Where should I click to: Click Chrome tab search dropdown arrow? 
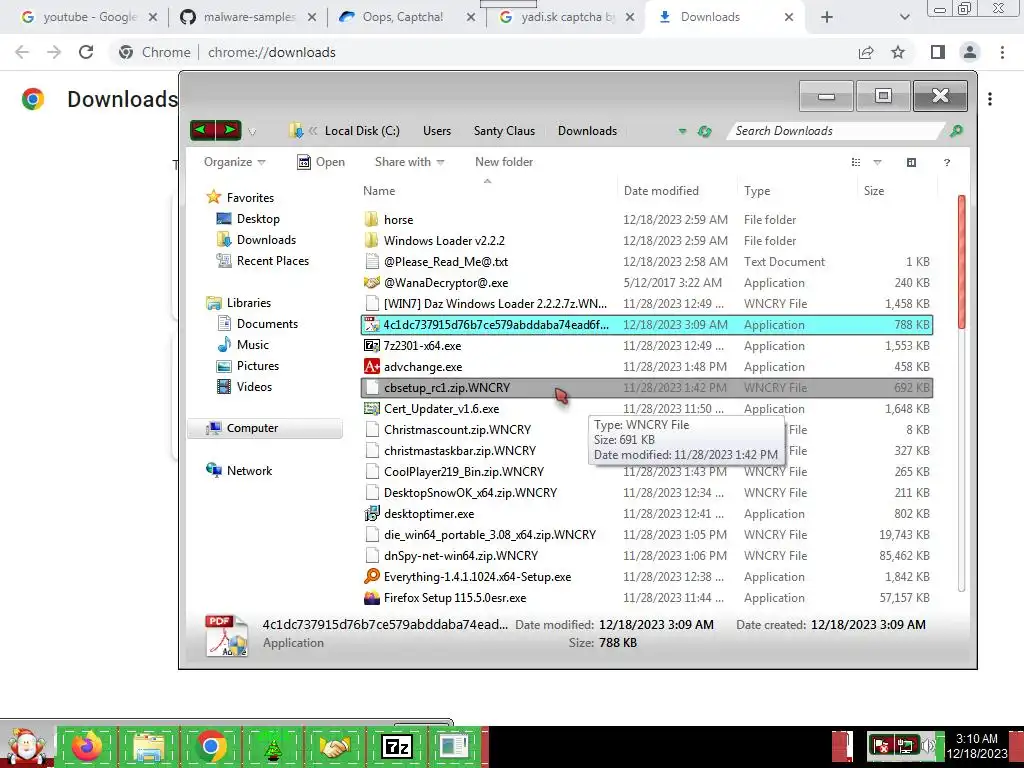click(x=904, y=18)
